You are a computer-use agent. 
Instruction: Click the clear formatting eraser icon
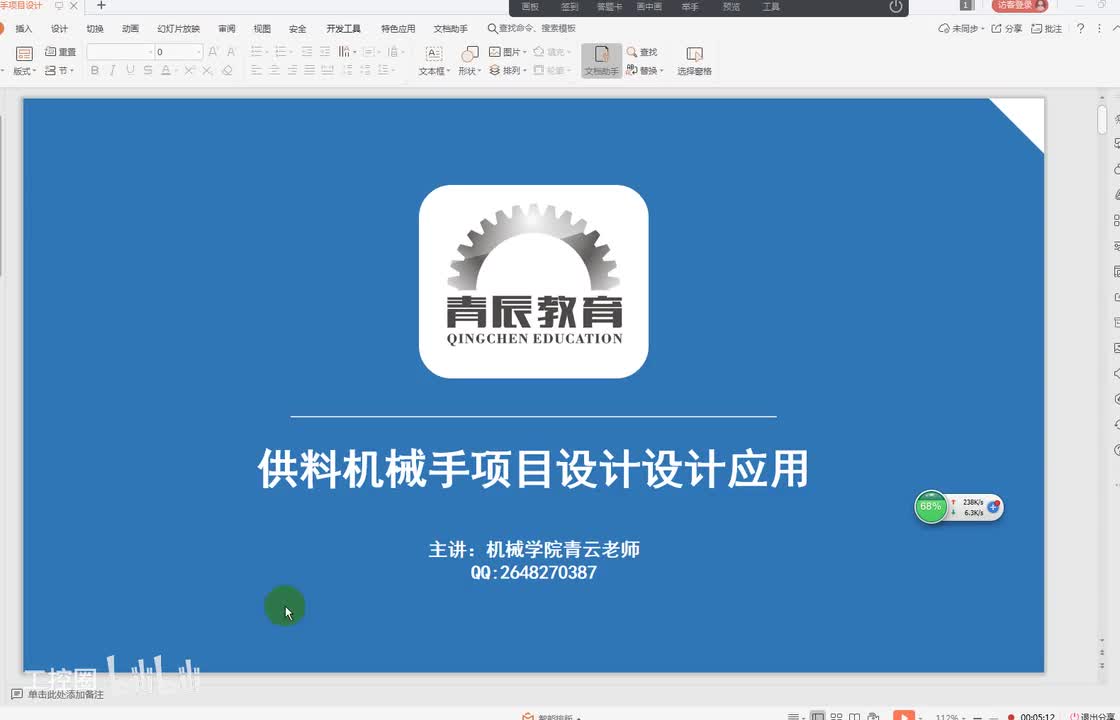click(227, 70)
